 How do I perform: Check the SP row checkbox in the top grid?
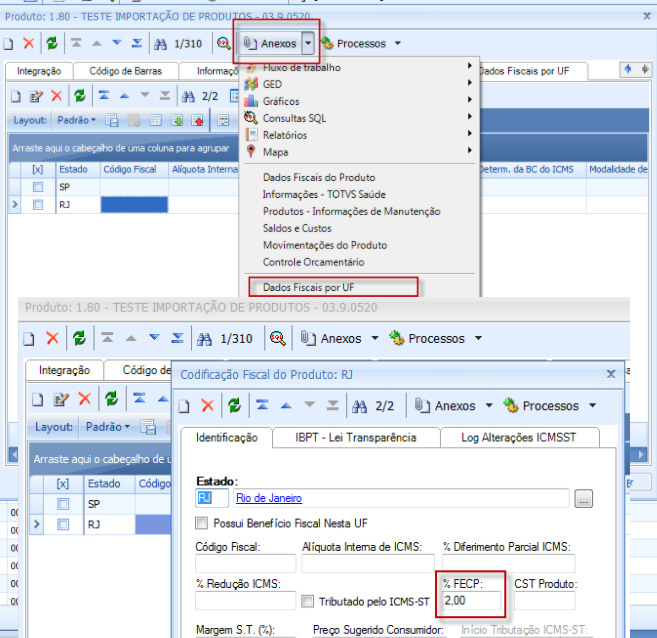click(x=38, y=187)
